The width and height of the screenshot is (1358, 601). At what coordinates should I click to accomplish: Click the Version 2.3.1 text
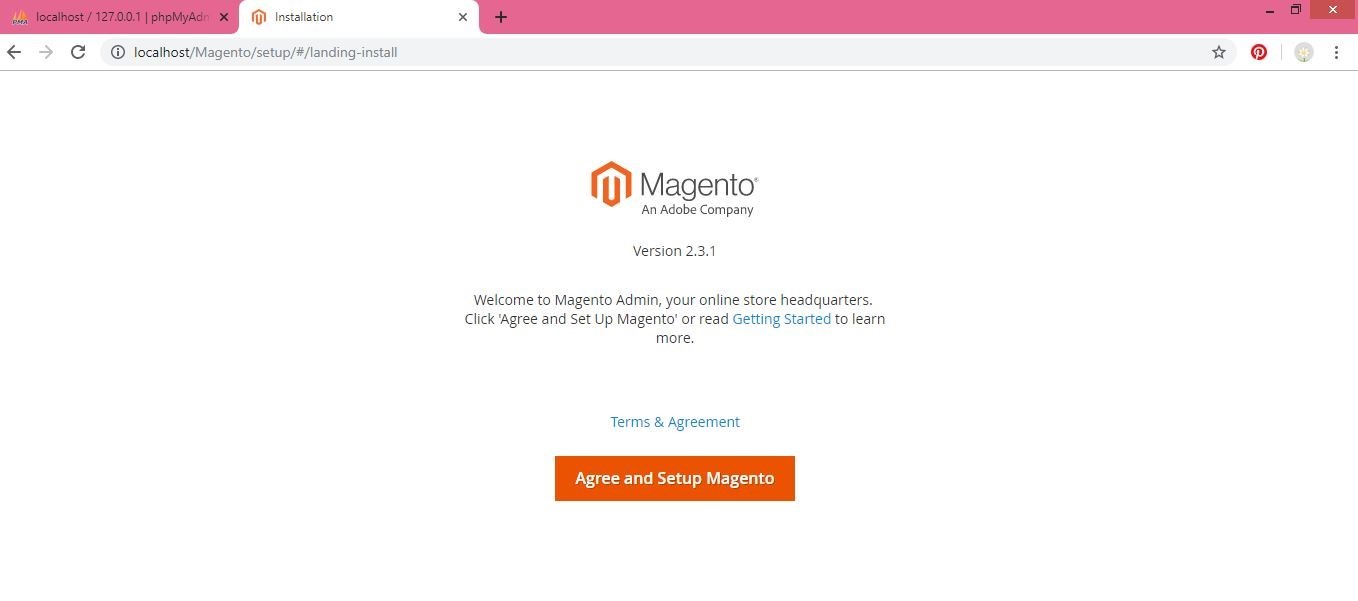click(674, 251)
